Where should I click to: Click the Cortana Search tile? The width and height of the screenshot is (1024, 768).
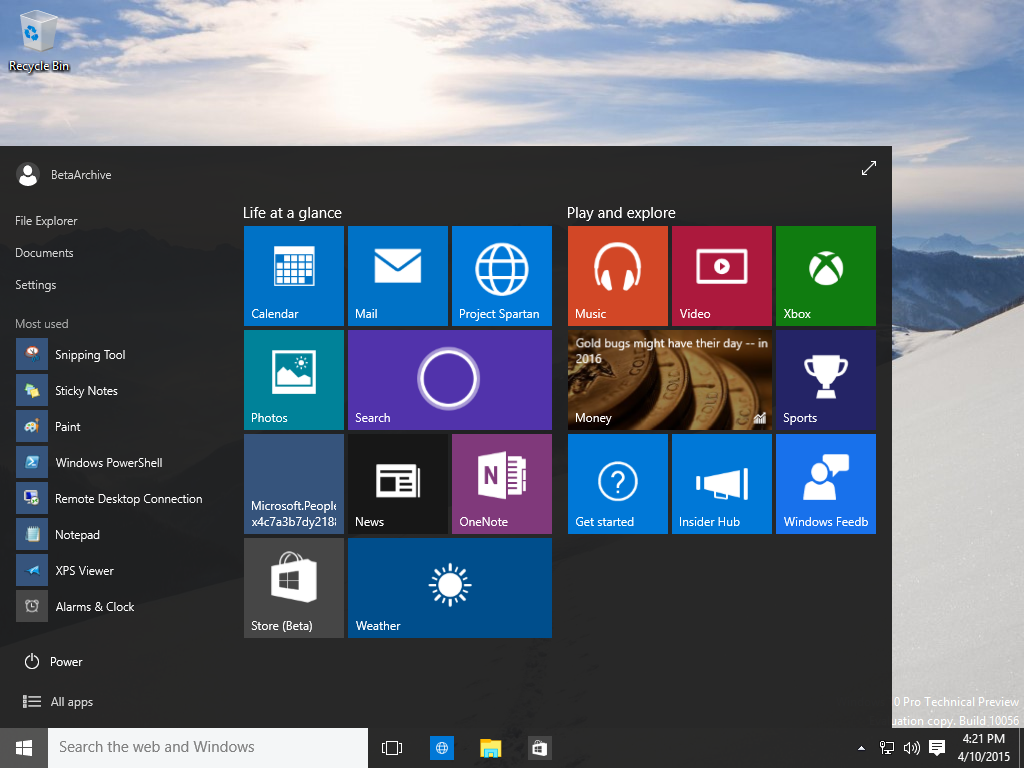tap(450, 380)
